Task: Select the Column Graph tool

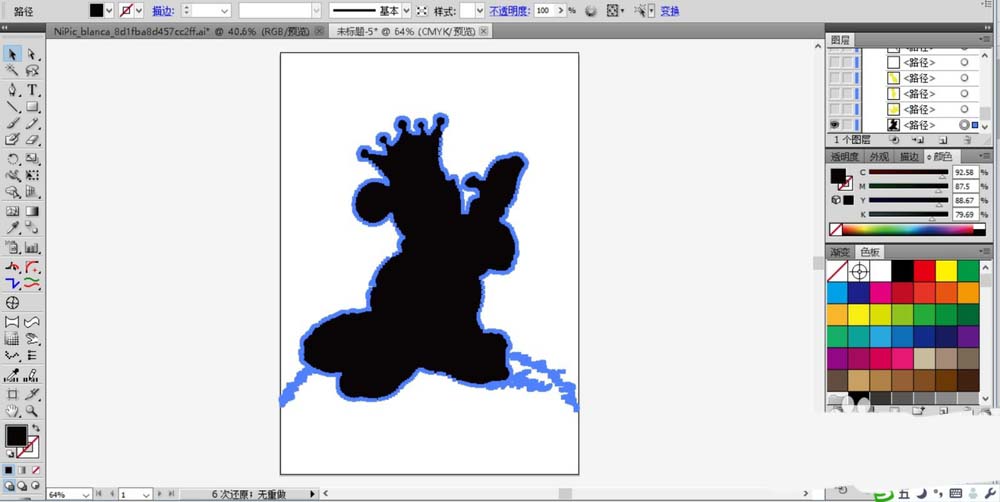Action: (32, 247)
